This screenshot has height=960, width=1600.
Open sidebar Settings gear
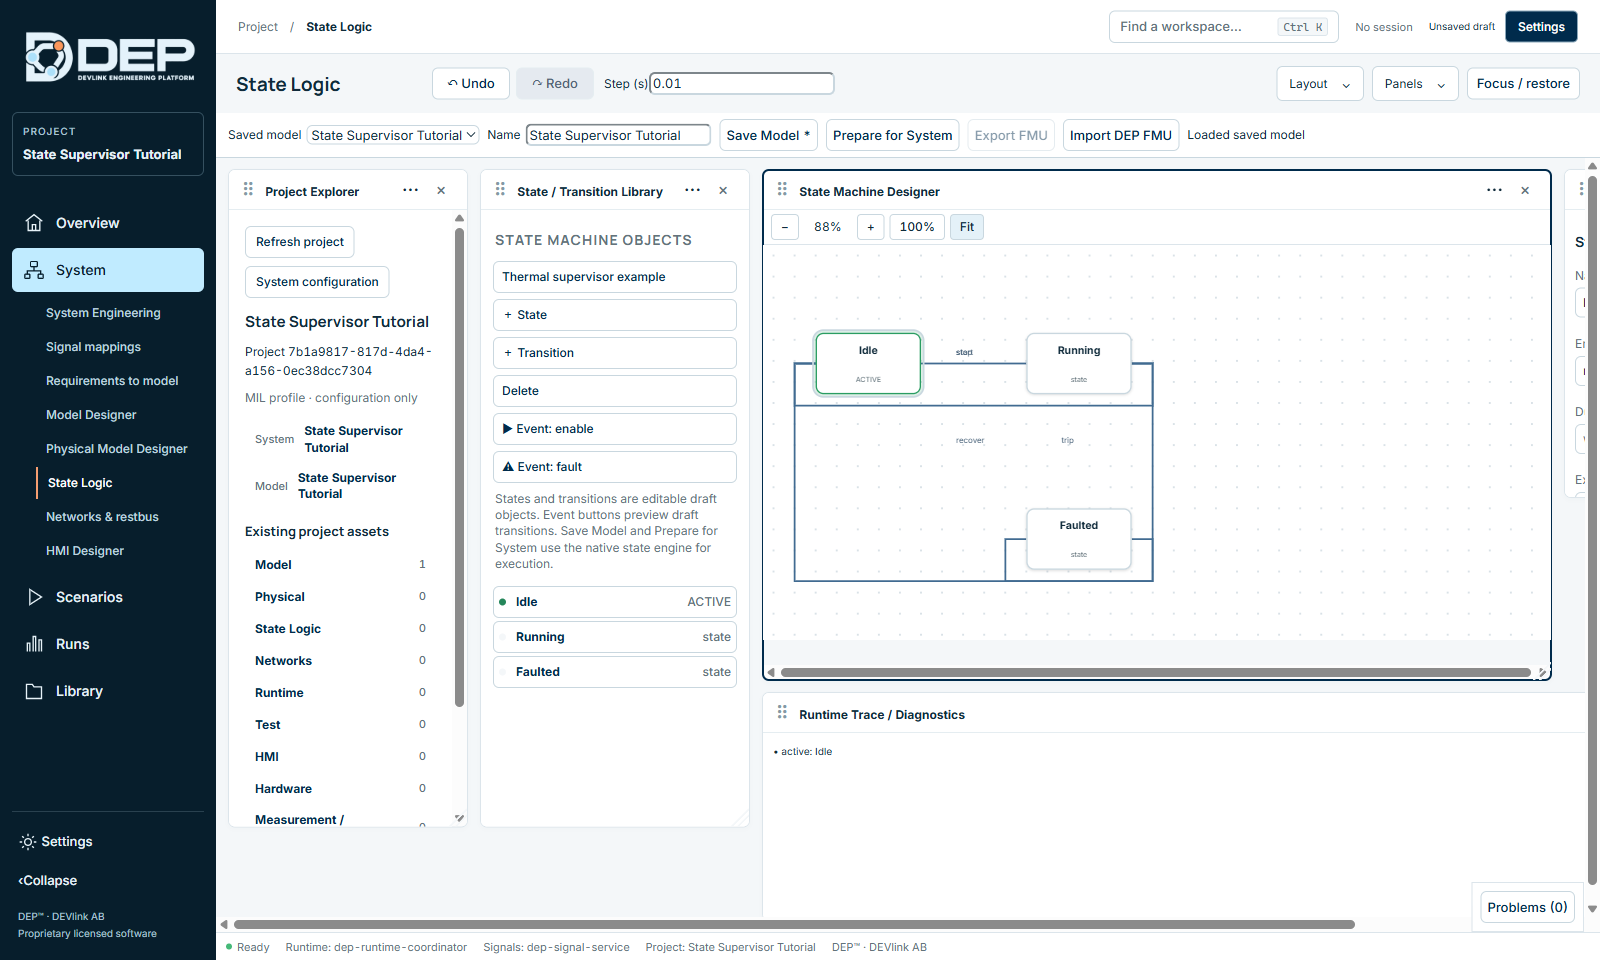coord(28,842)
